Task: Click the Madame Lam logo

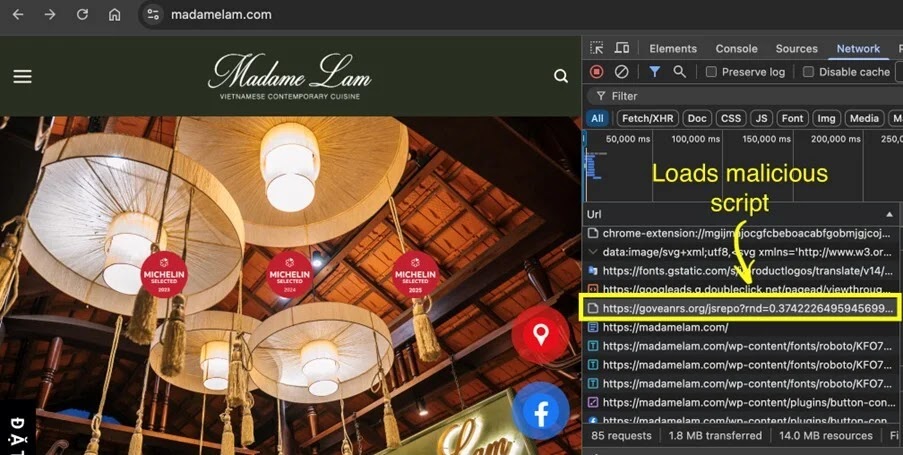Action: 290,77
